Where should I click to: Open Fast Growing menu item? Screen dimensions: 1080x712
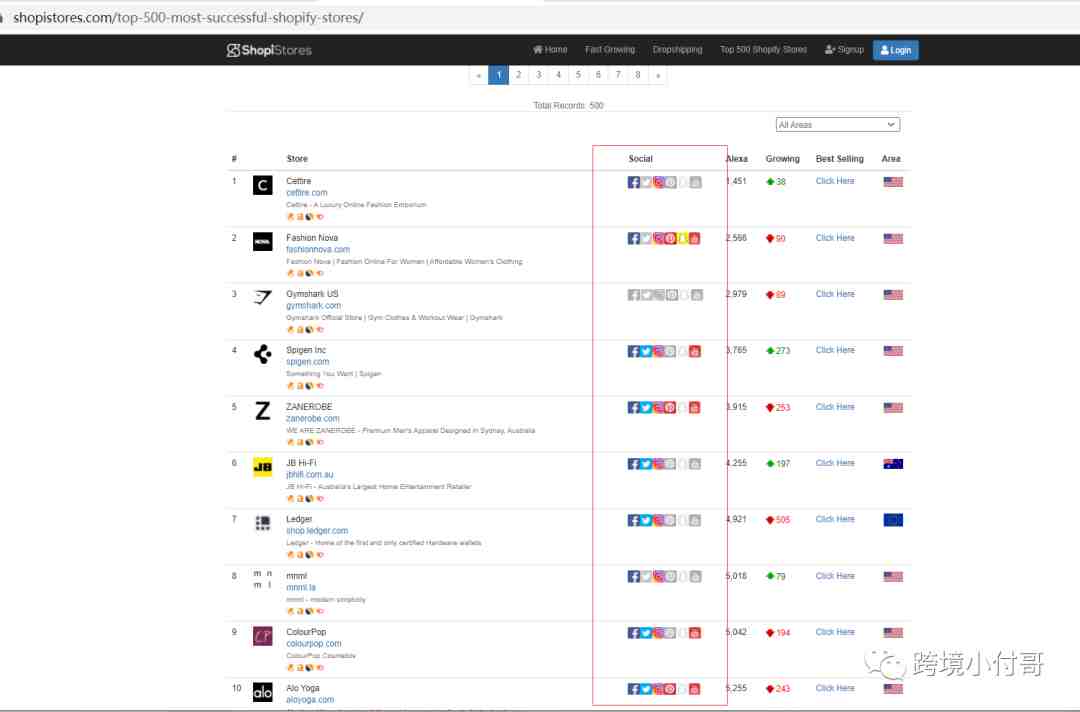pos(610,50)
